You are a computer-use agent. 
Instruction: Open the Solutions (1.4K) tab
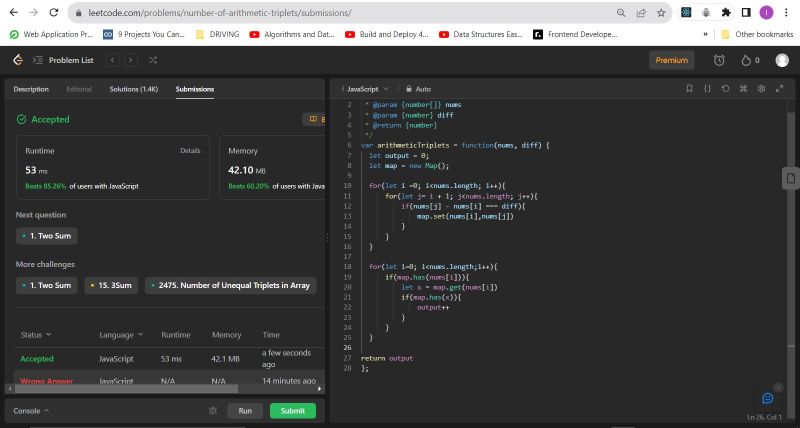tap(133, 89)
